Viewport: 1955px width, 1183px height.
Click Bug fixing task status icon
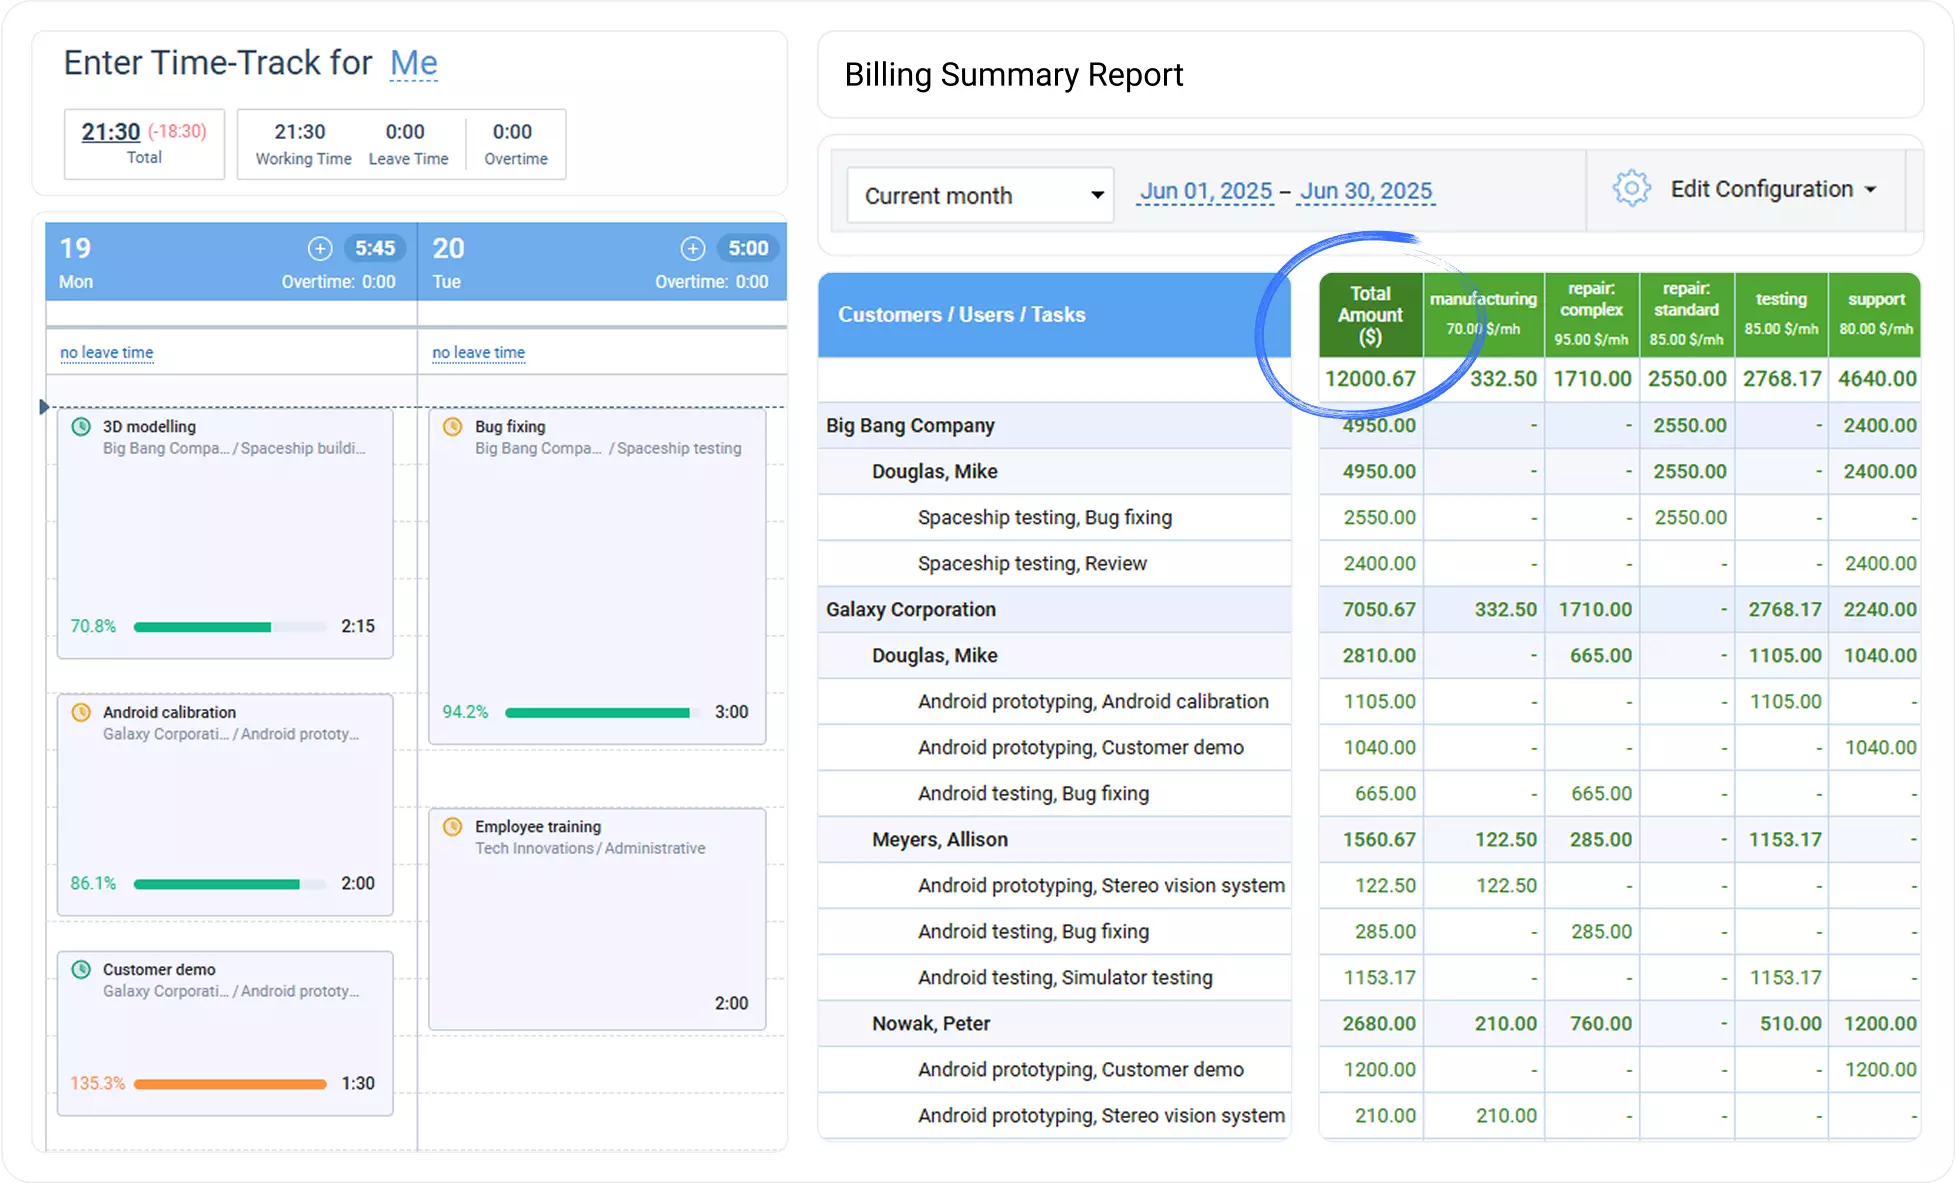tap(453, 427)
